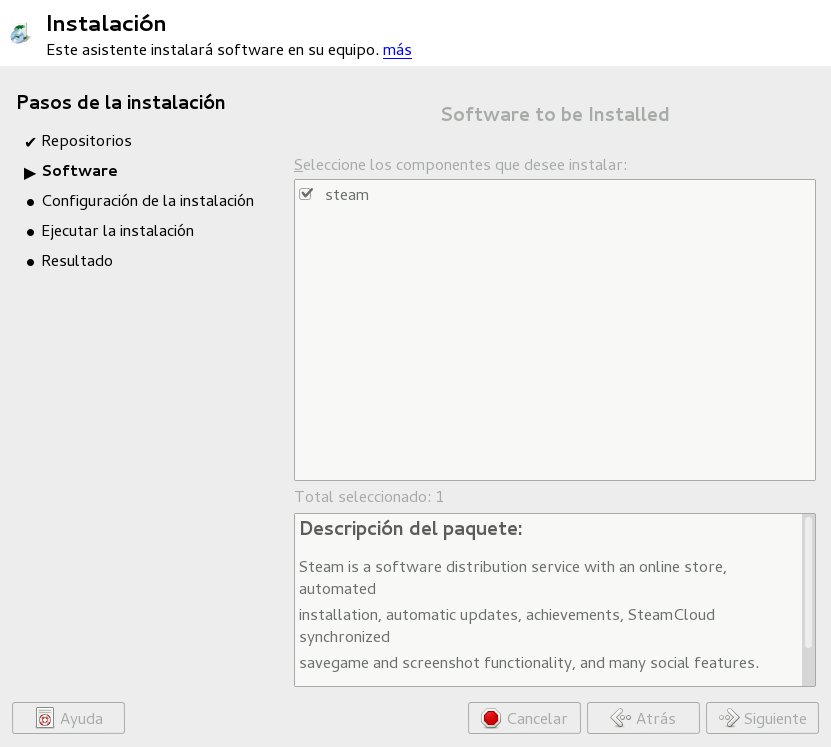Viewport: 831px width, 747px height.
Task: Select the Software step in sidebar
Action: pyautogui.click(x=79, y=171)
